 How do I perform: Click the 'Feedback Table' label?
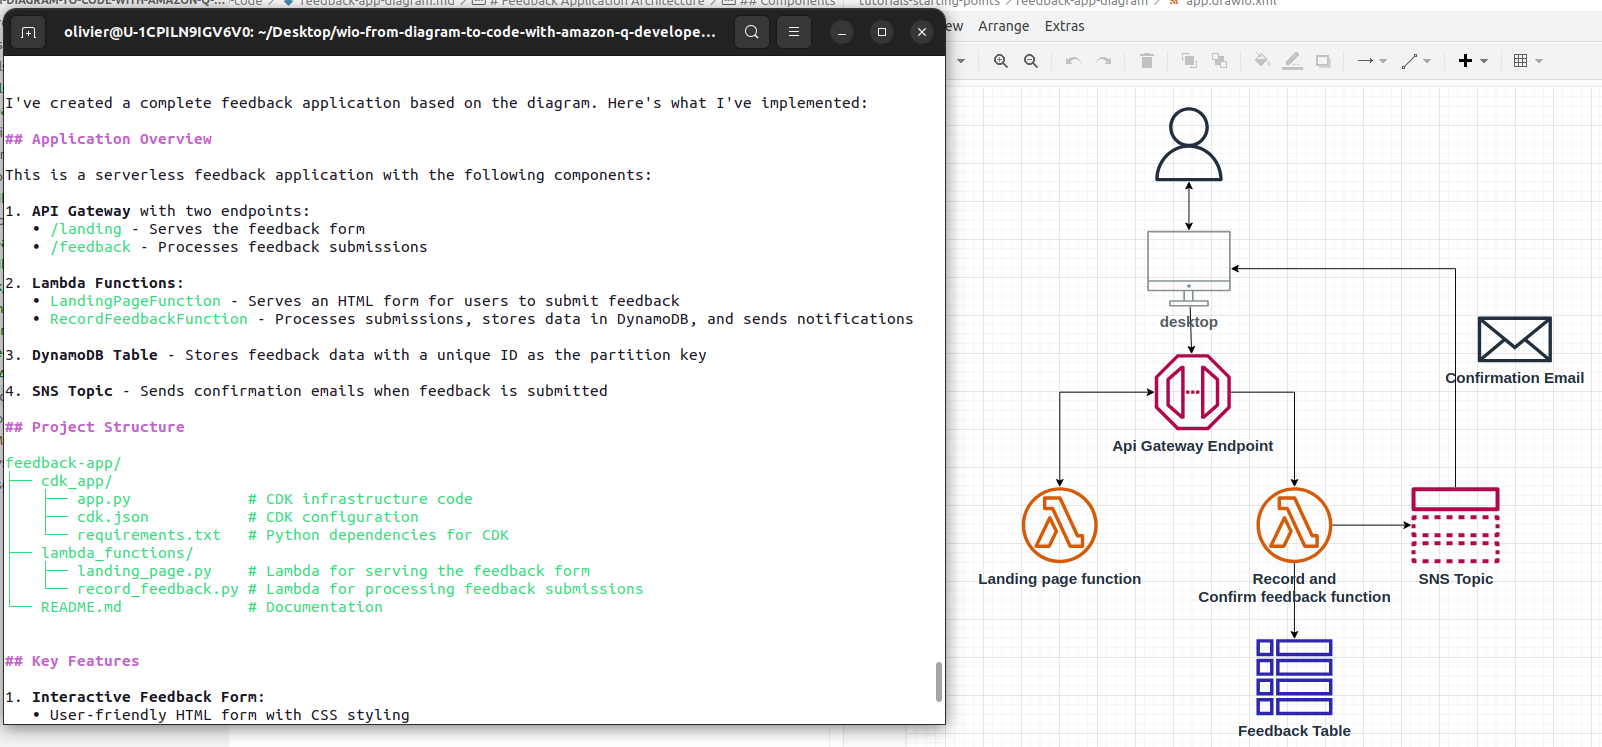(x=1294, y=731)
